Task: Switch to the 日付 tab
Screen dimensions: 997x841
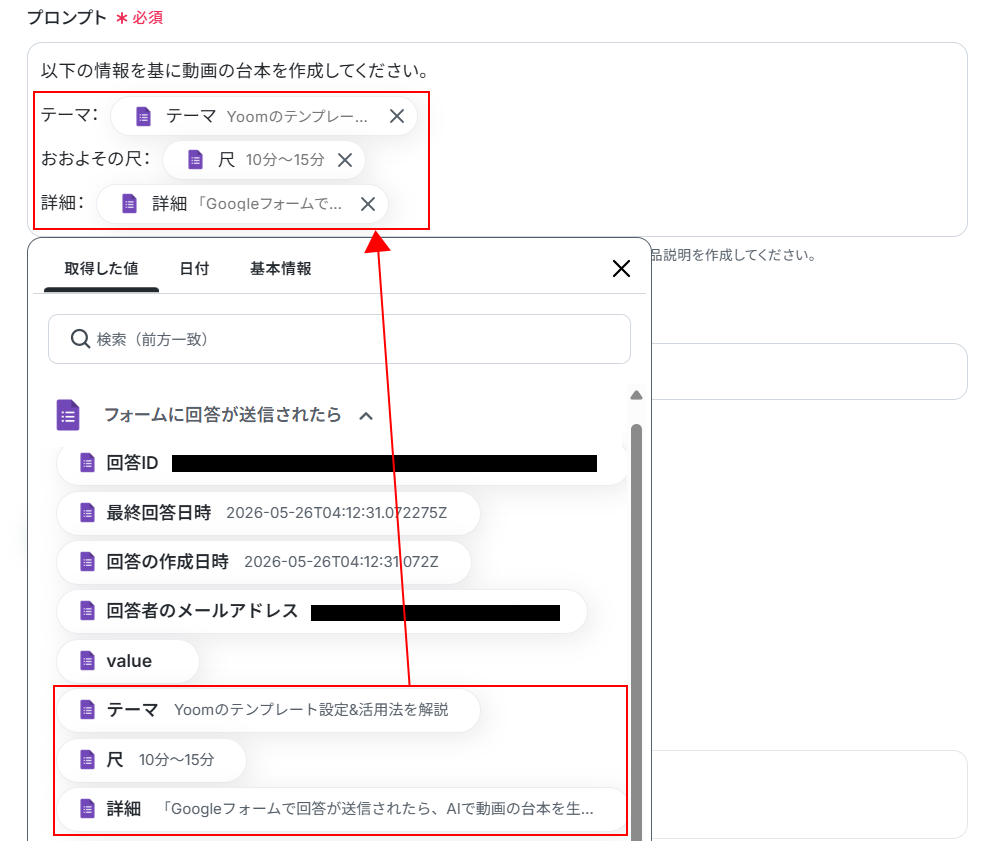Action: pyautogui.click(x=194, y=269)
